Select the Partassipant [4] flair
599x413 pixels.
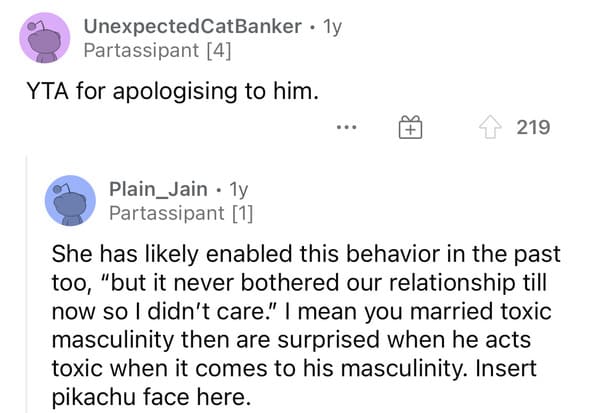[x=157, y=51]
